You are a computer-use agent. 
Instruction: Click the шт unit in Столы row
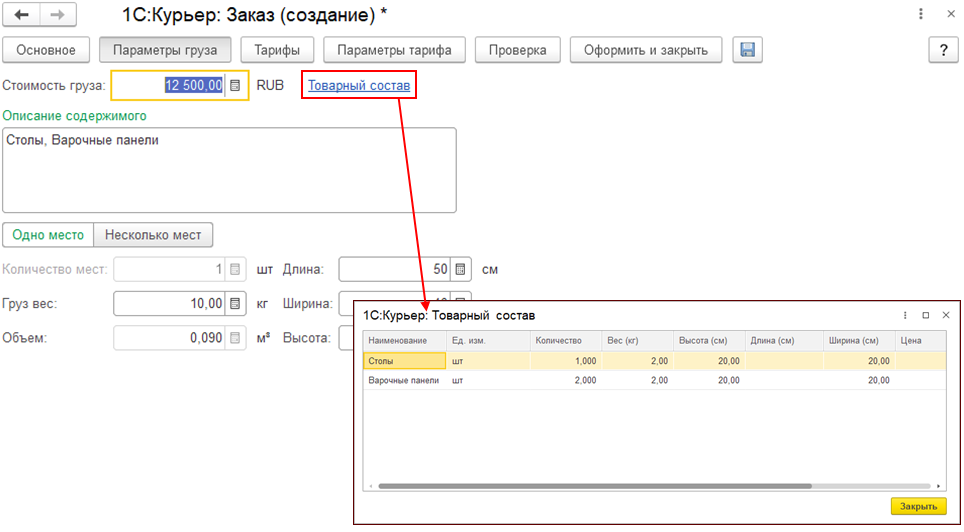click(488, 361)
